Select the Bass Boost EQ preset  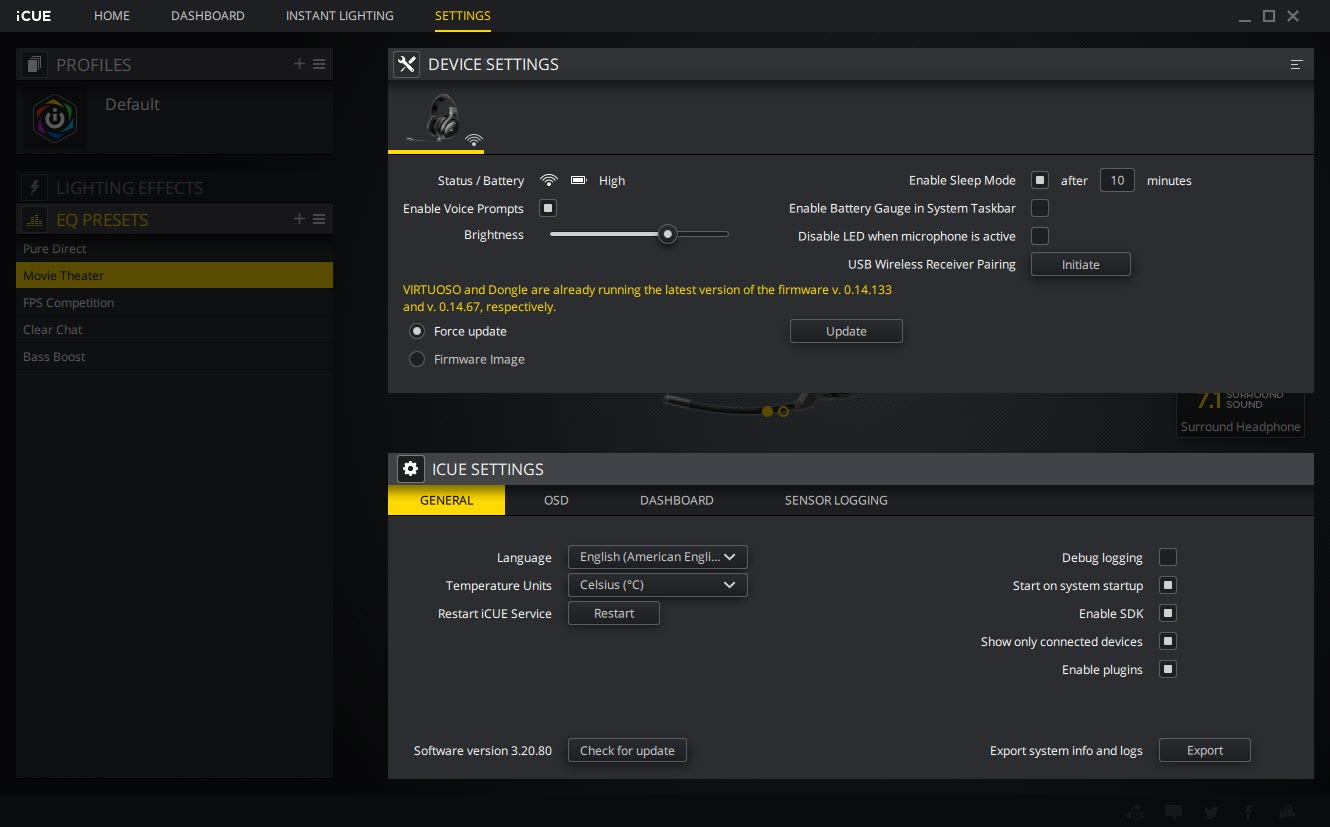[174, 356]
